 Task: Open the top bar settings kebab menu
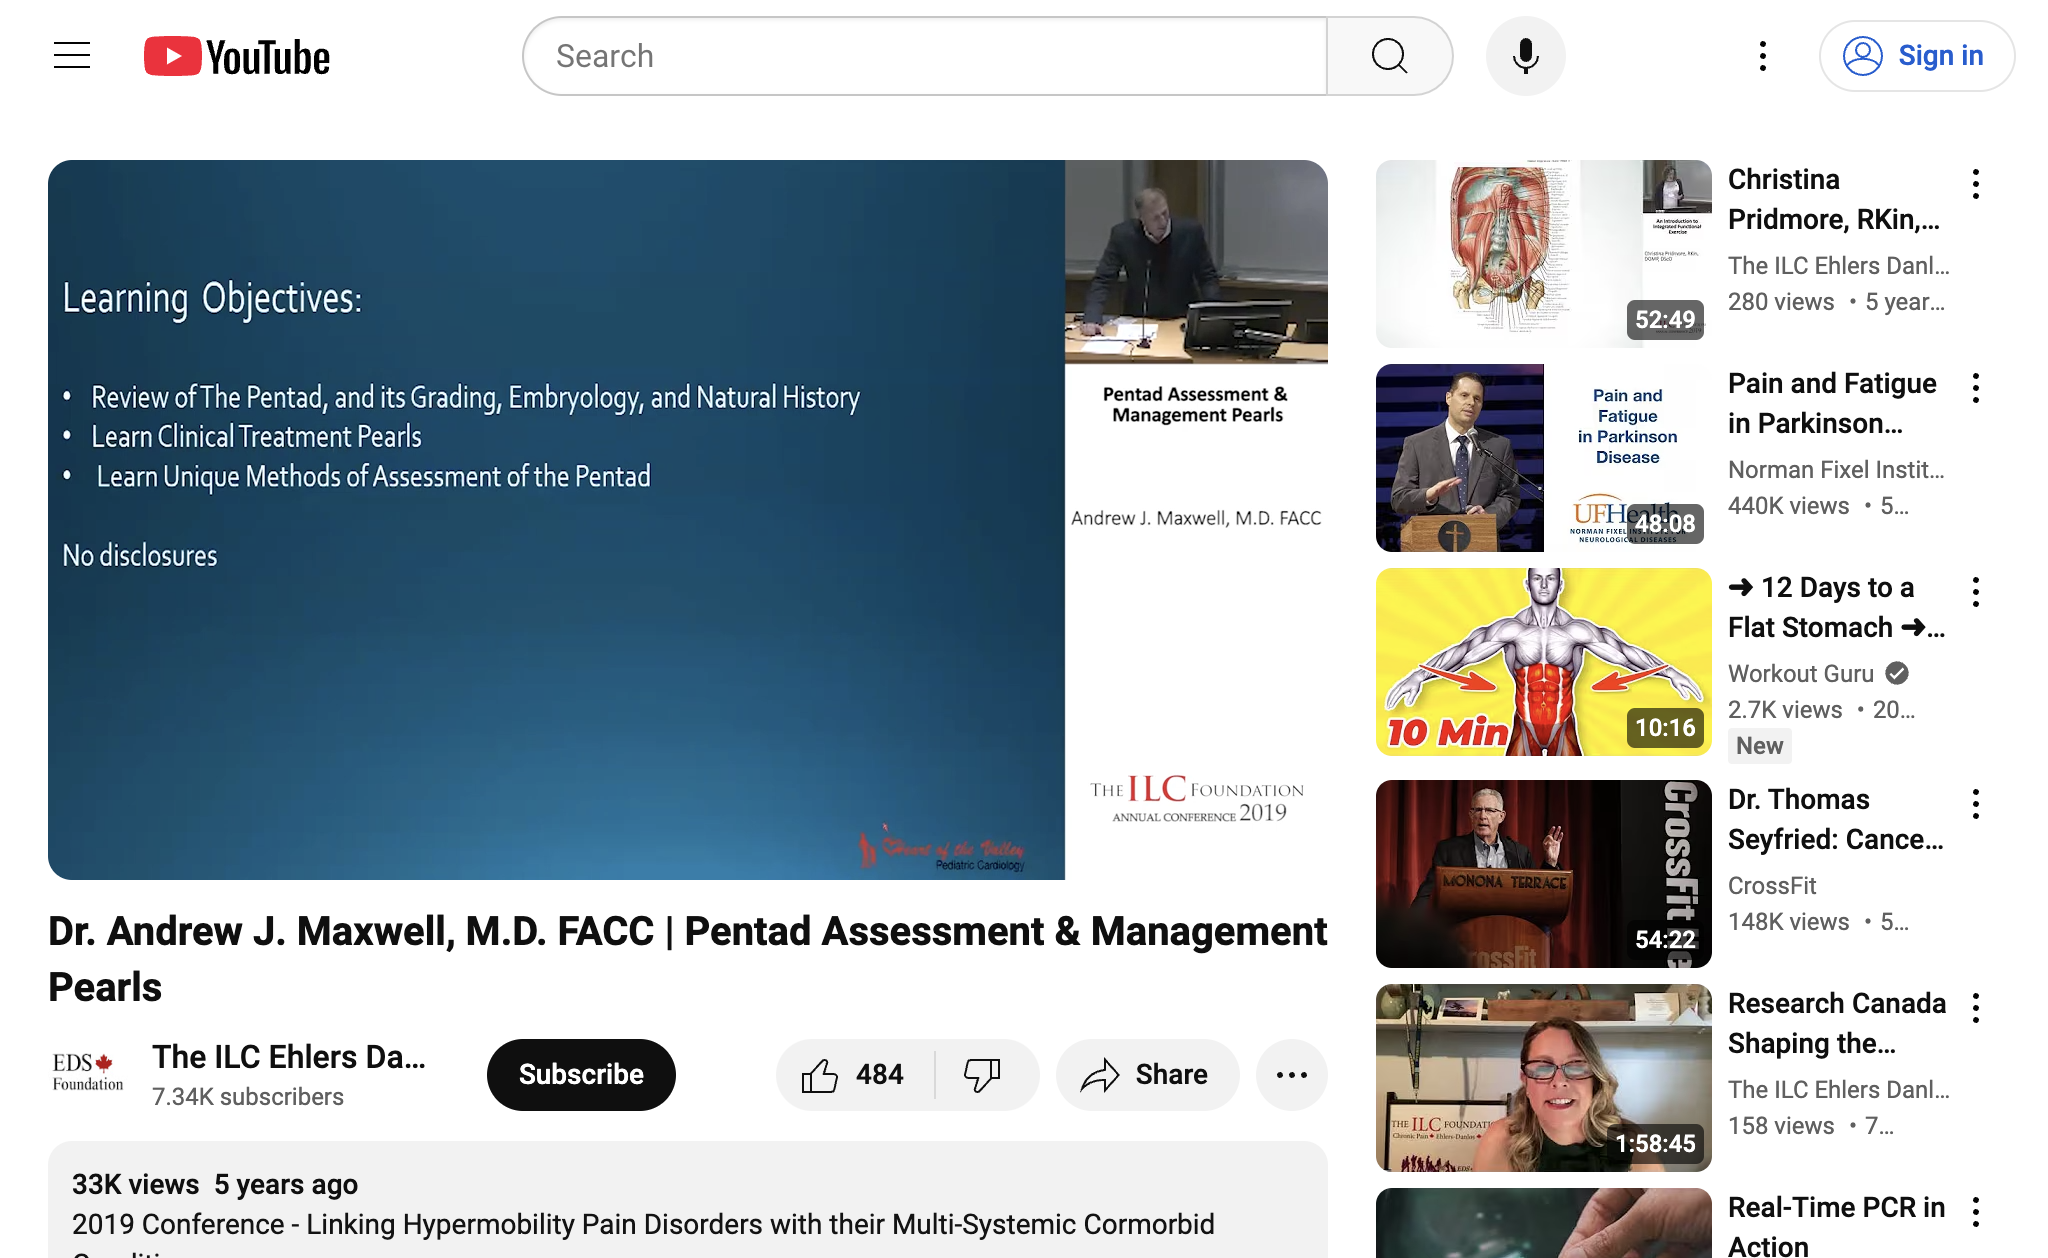tap(1762, 56)
